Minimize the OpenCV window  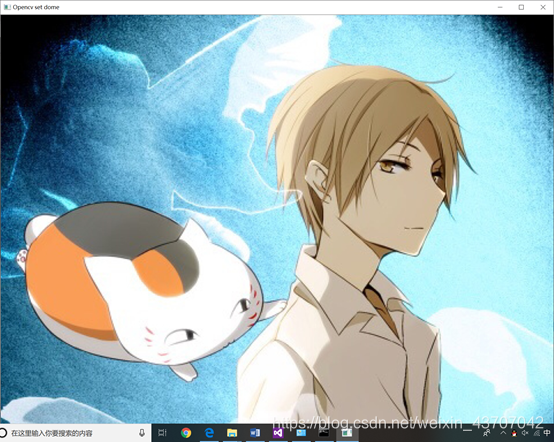pyautogui.click(x=500, y=7)
